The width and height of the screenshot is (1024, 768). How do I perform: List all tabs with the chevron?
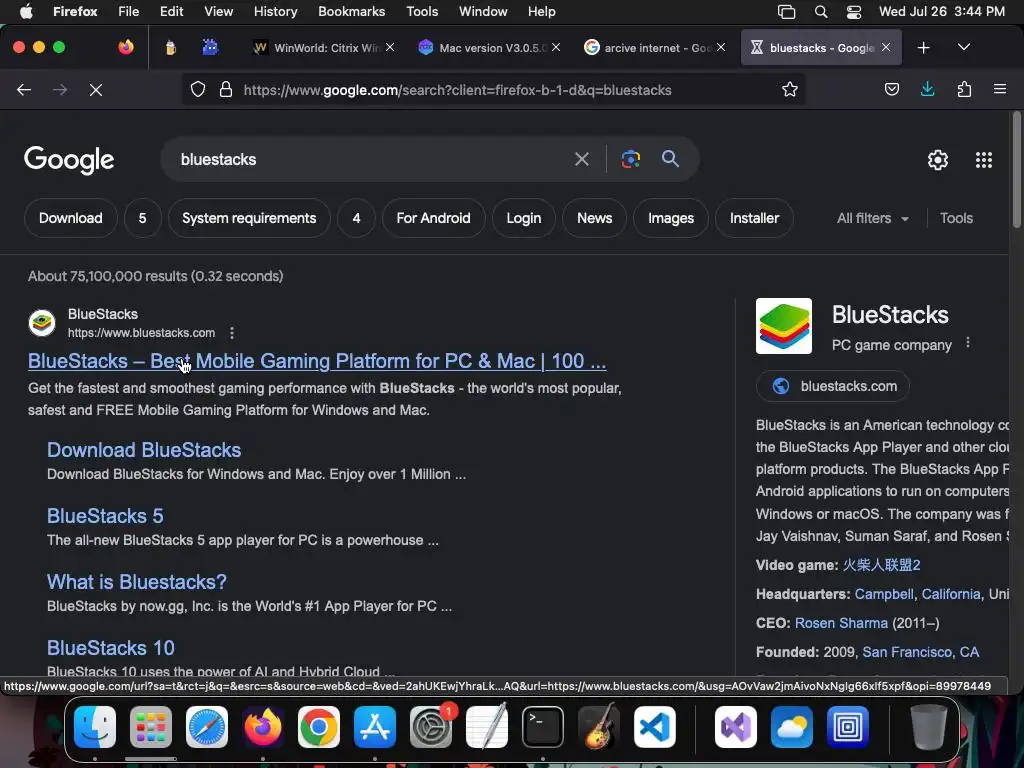tap(964, 47)
